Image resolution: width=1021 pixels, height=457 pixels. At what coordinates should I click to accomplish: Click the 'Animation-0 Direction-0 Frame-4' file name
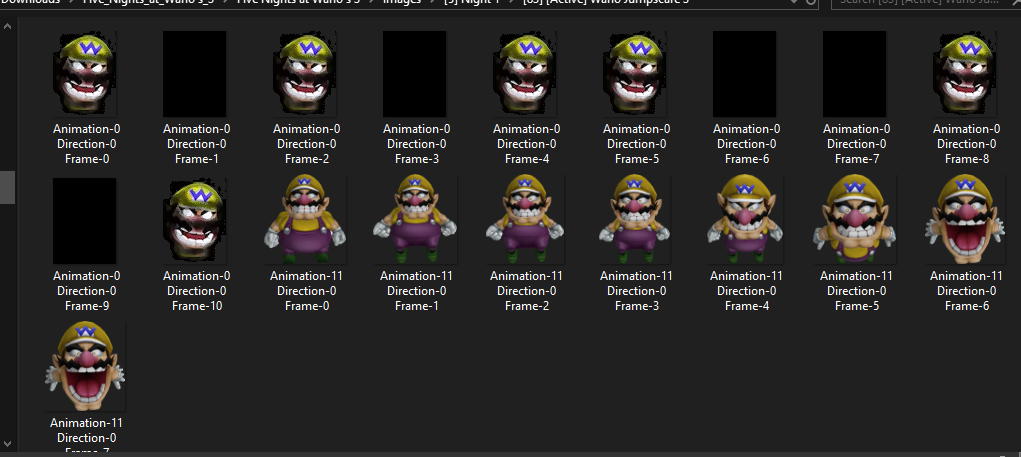(526, 144)
